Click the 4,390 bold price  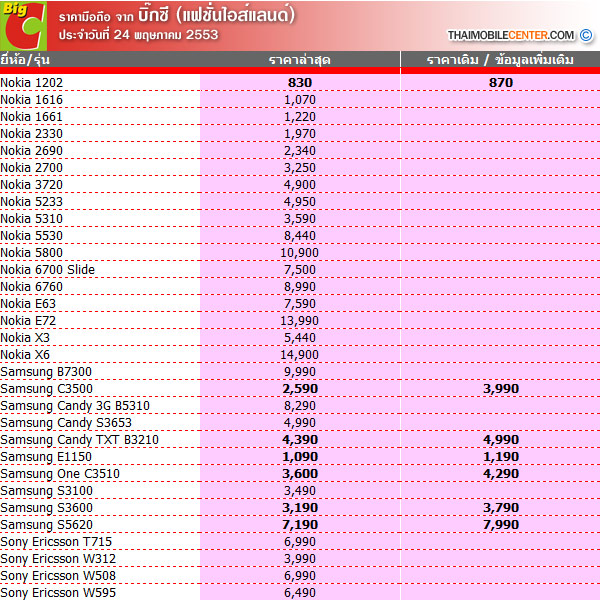(300, 440)
